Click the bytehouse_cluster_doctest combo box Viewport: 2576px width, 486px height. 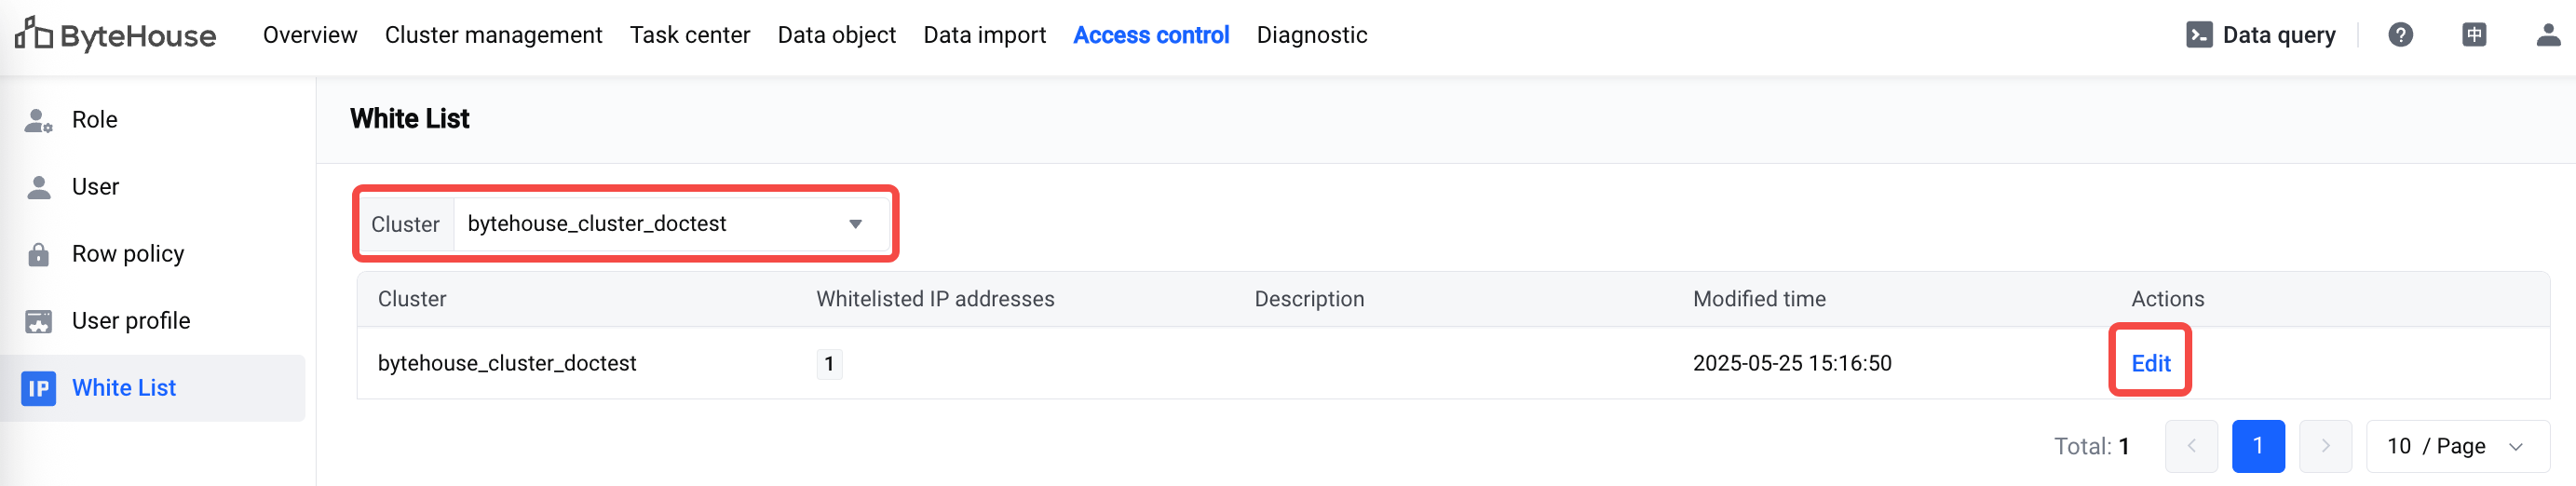point(671,224)
